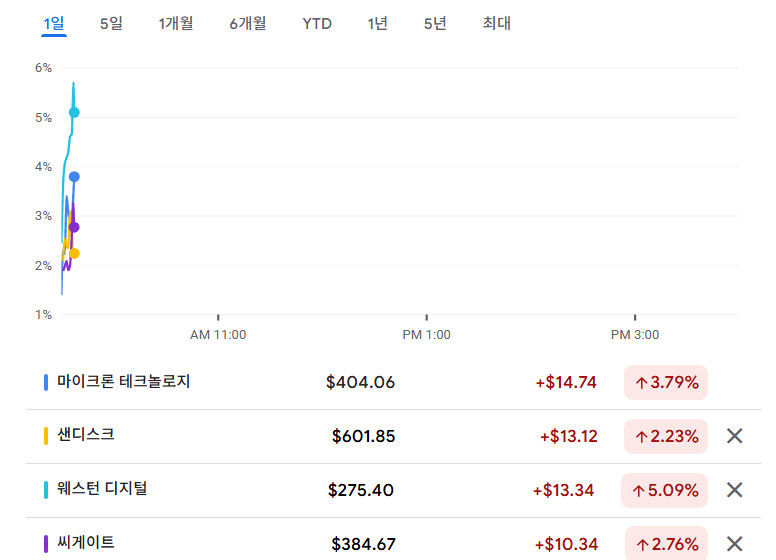Open the 마이크론 테크놀로지 stock link

pos(123,381)
